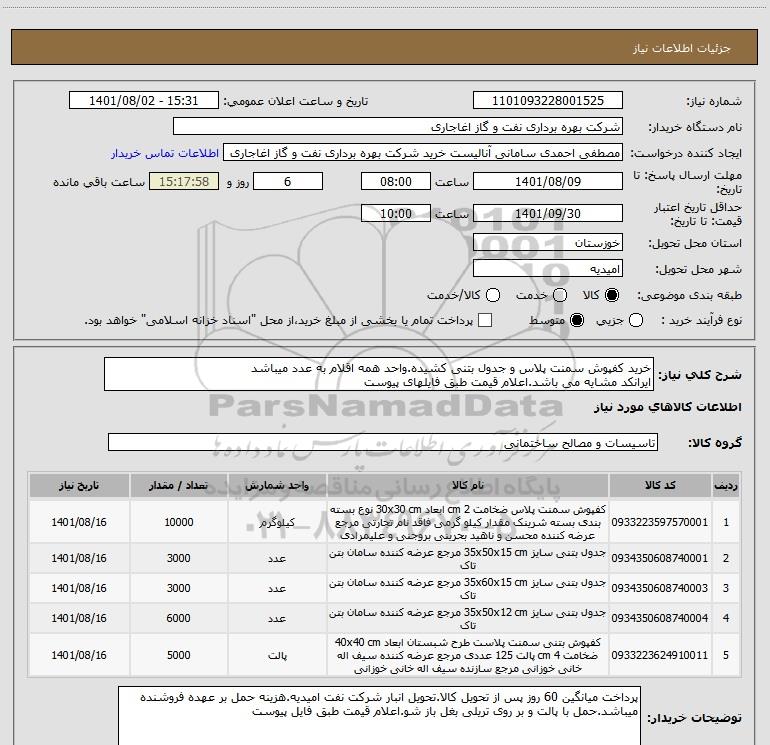Select the متوسط purchase type radio
Viewport: 770px width, 745px height.
577,321
